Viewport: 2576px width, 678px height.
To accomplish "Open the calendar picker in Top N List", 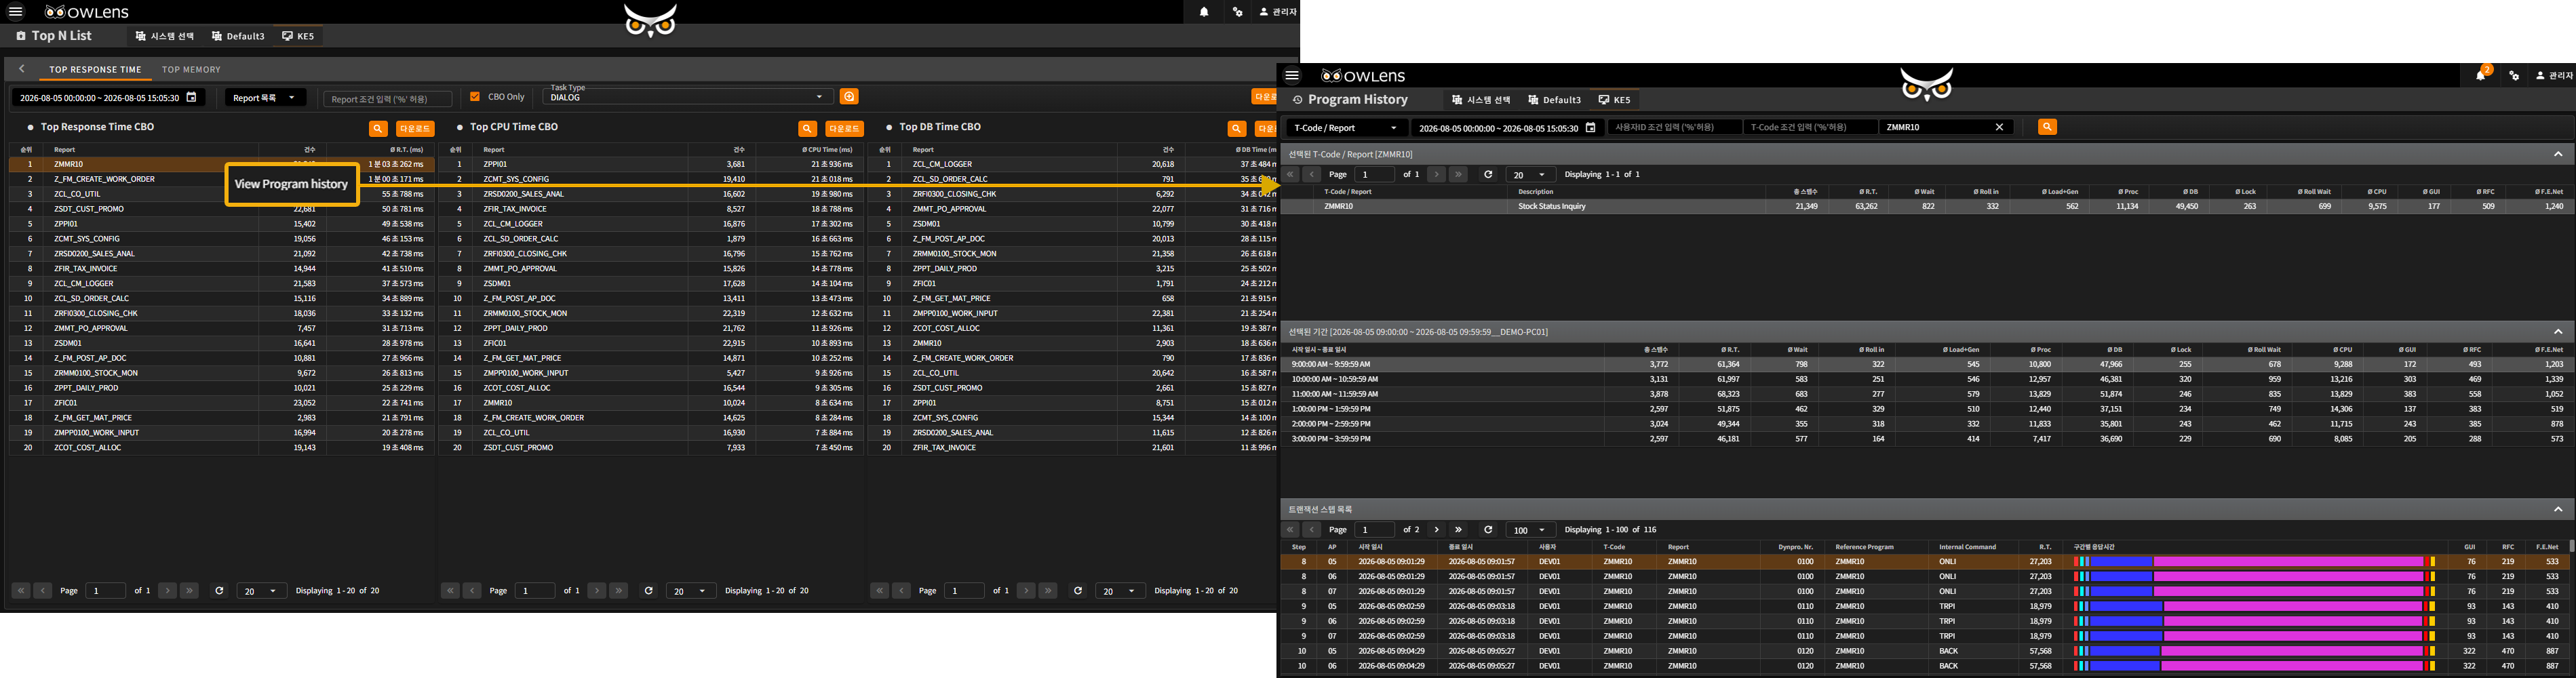I will pyautogui.click(x=191, y=97).
